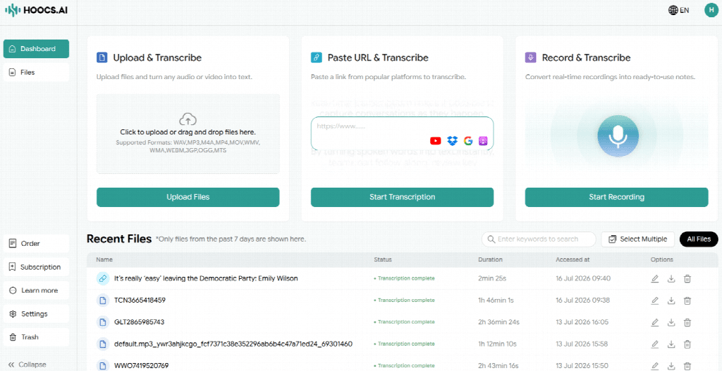Screen dimensions: 722x371
Task: Open the Emily Wilson transcription file
Action: [206, 278]
